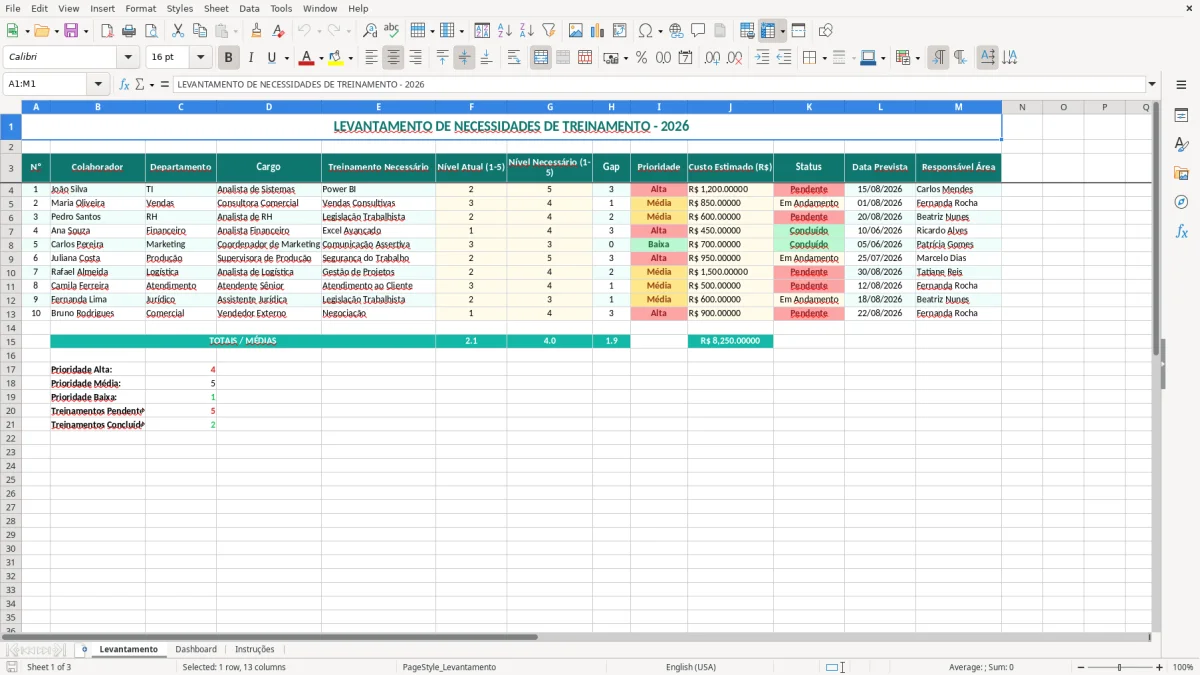Viewport: 1200px width, 675px height.
Task: Increase indent
Action: 762,58
